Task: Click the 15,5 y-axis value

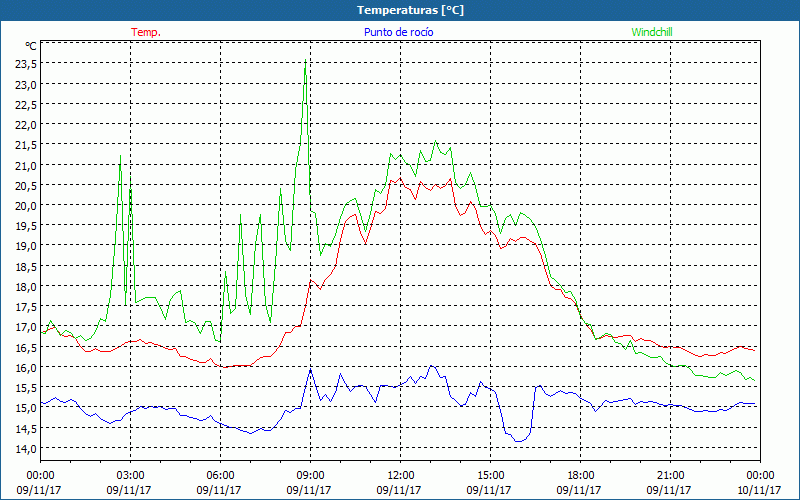Action: 26,388
